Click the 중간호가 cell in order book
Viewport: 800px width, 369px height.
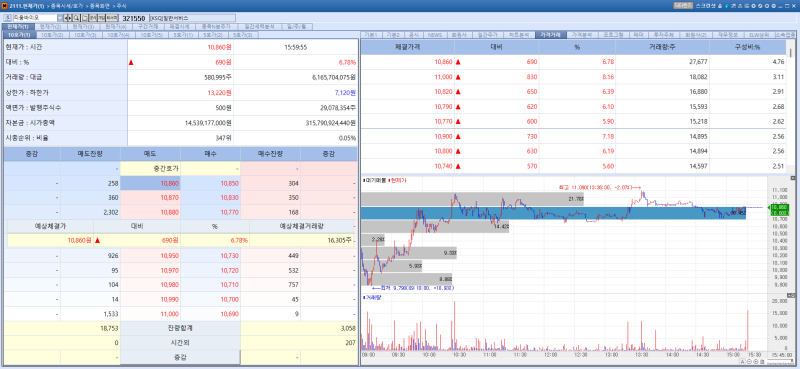(x=151, y=168)
